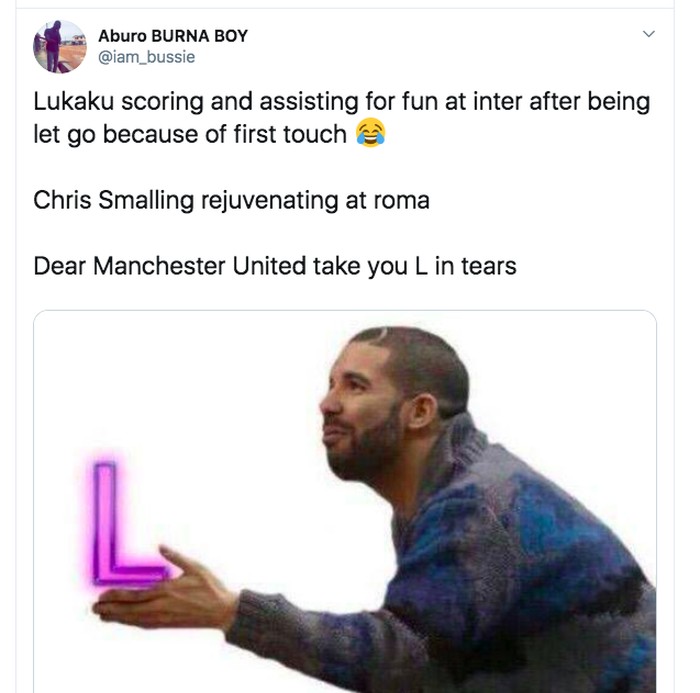Click the phrase after being in tweet
700x693 pixels.
[x=589, y=102]
